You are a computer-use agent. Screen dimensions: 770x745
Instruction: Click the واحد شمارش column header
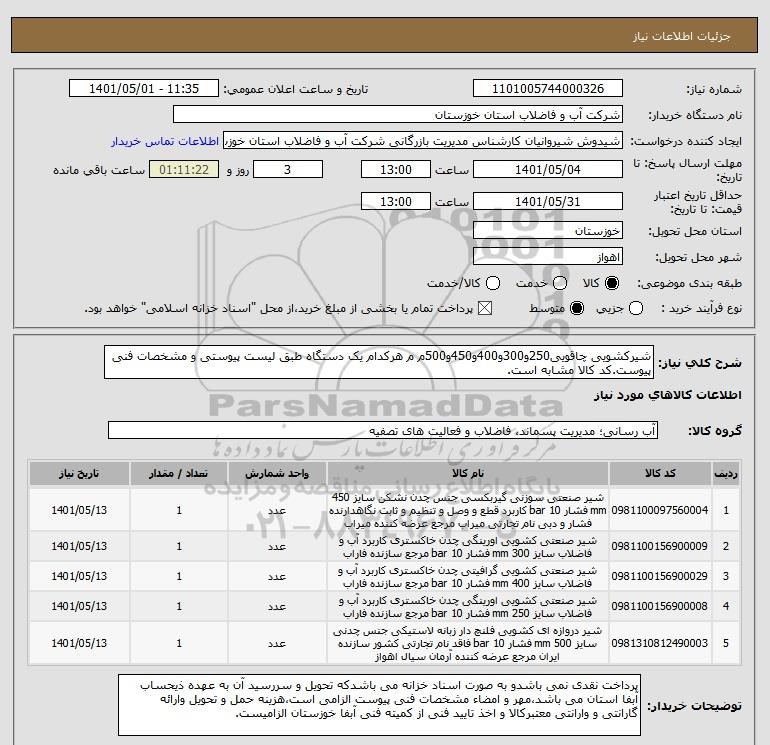pos(277,473)
